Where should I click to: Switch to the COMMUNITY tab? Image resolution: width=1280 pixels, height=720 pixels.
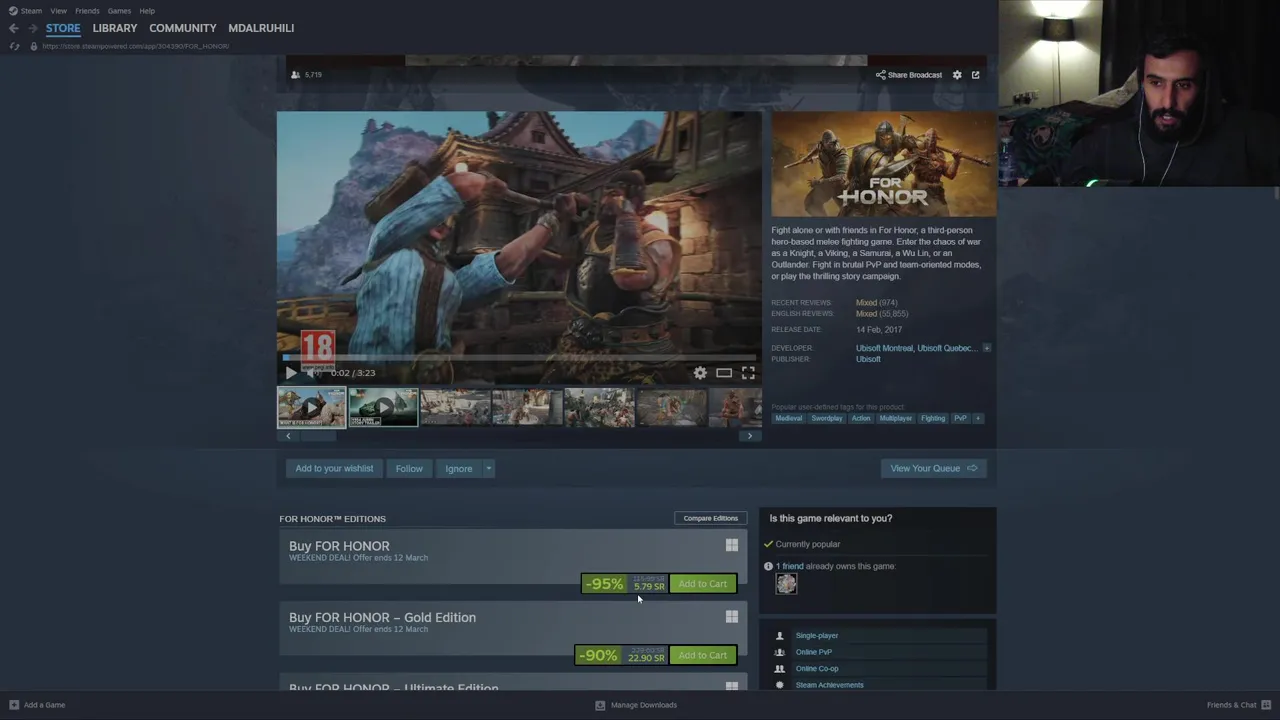coord(183,28)
